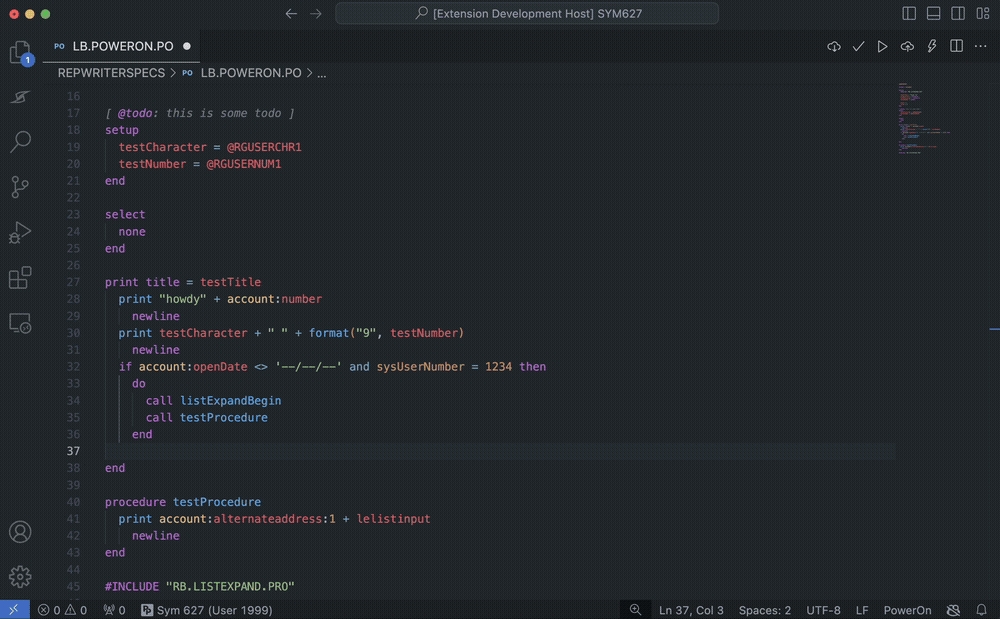The height and width of the screenshot is (619, 1000).
Task: Toggle the primary side bar visibility
Action: 909,14
